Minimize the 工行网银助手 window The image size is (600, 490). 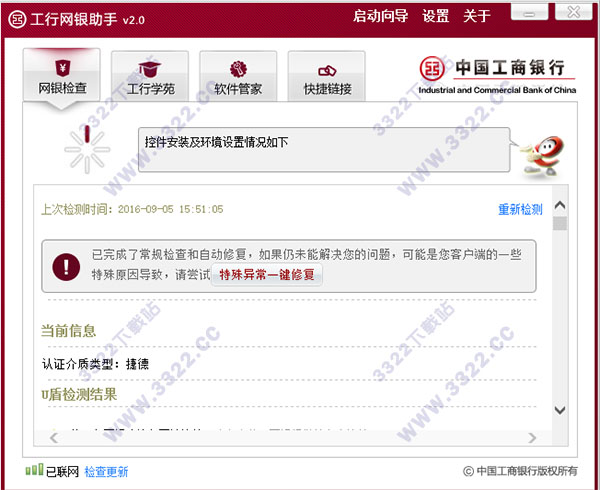point(530,13)
